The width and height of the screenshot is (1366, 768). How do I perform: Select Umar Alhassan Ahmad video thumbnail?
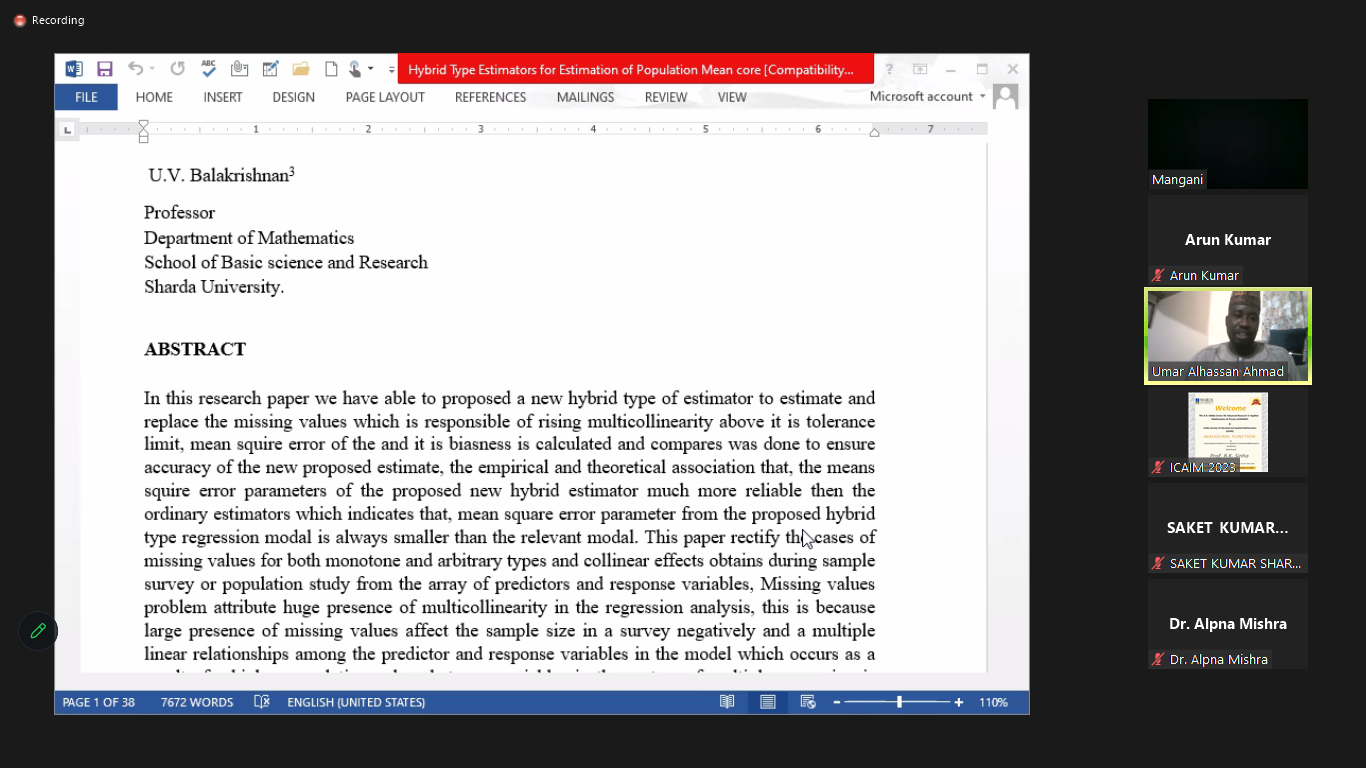pos(1227,336)
